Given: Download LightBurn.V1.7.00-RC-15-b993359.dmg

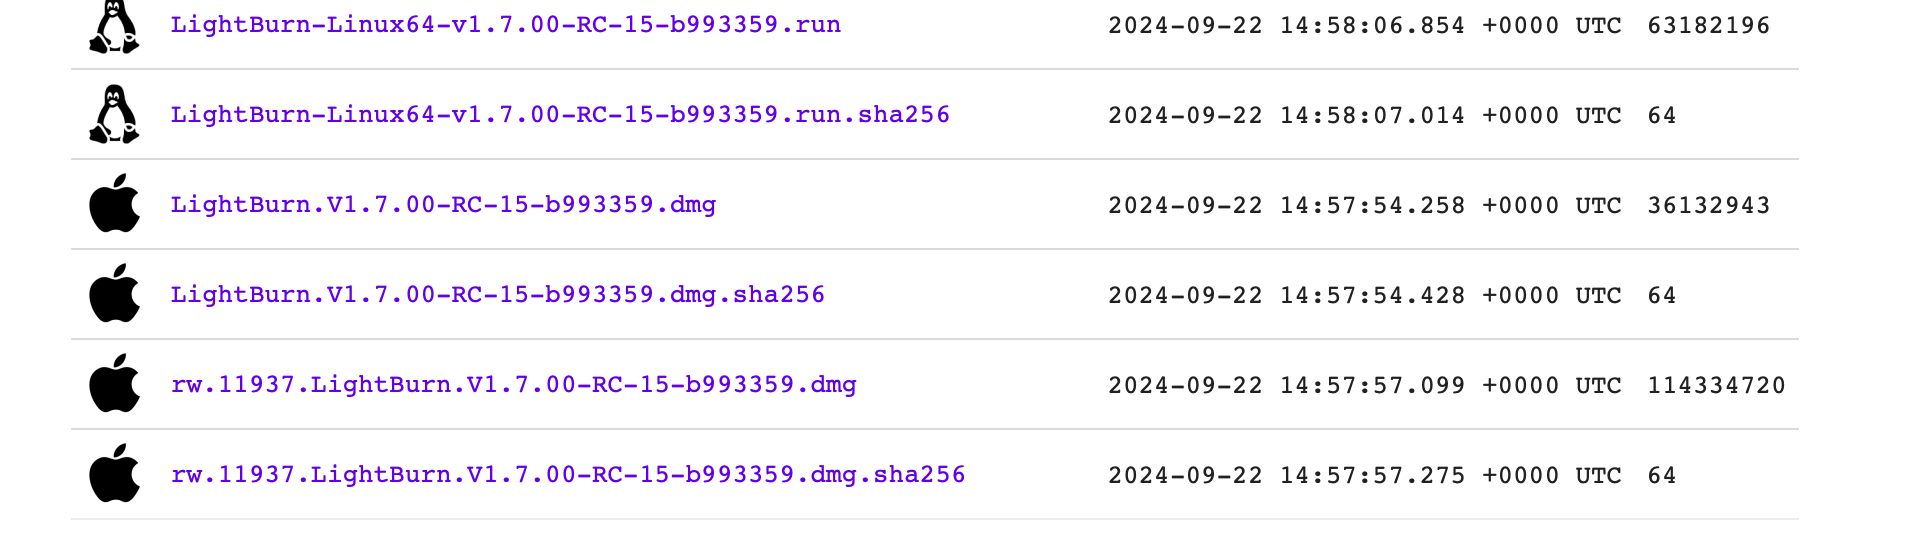Looking at the screenshot, I should 443,205.
